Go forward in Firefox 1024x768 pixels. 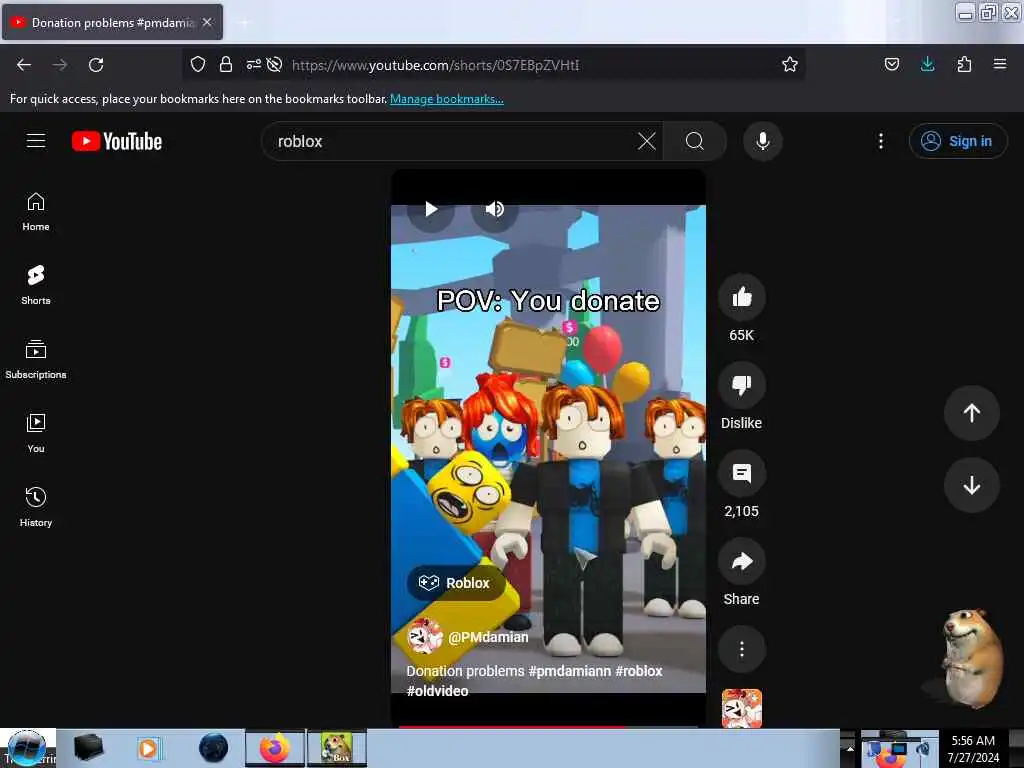click(x=60, y=65)
